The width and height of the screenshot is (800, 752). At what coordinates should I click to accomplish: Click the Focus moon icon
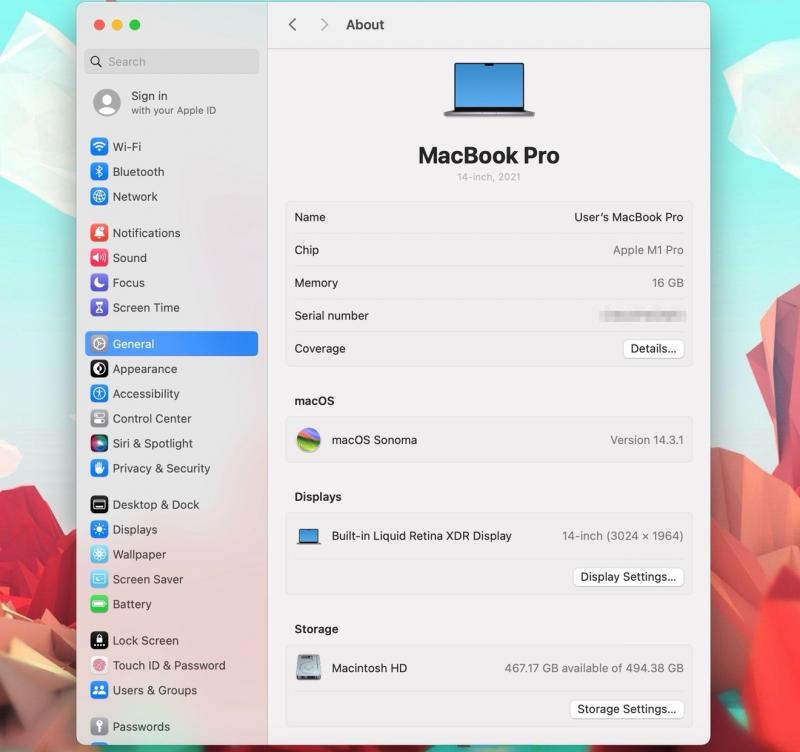click(x=99, y=283)
